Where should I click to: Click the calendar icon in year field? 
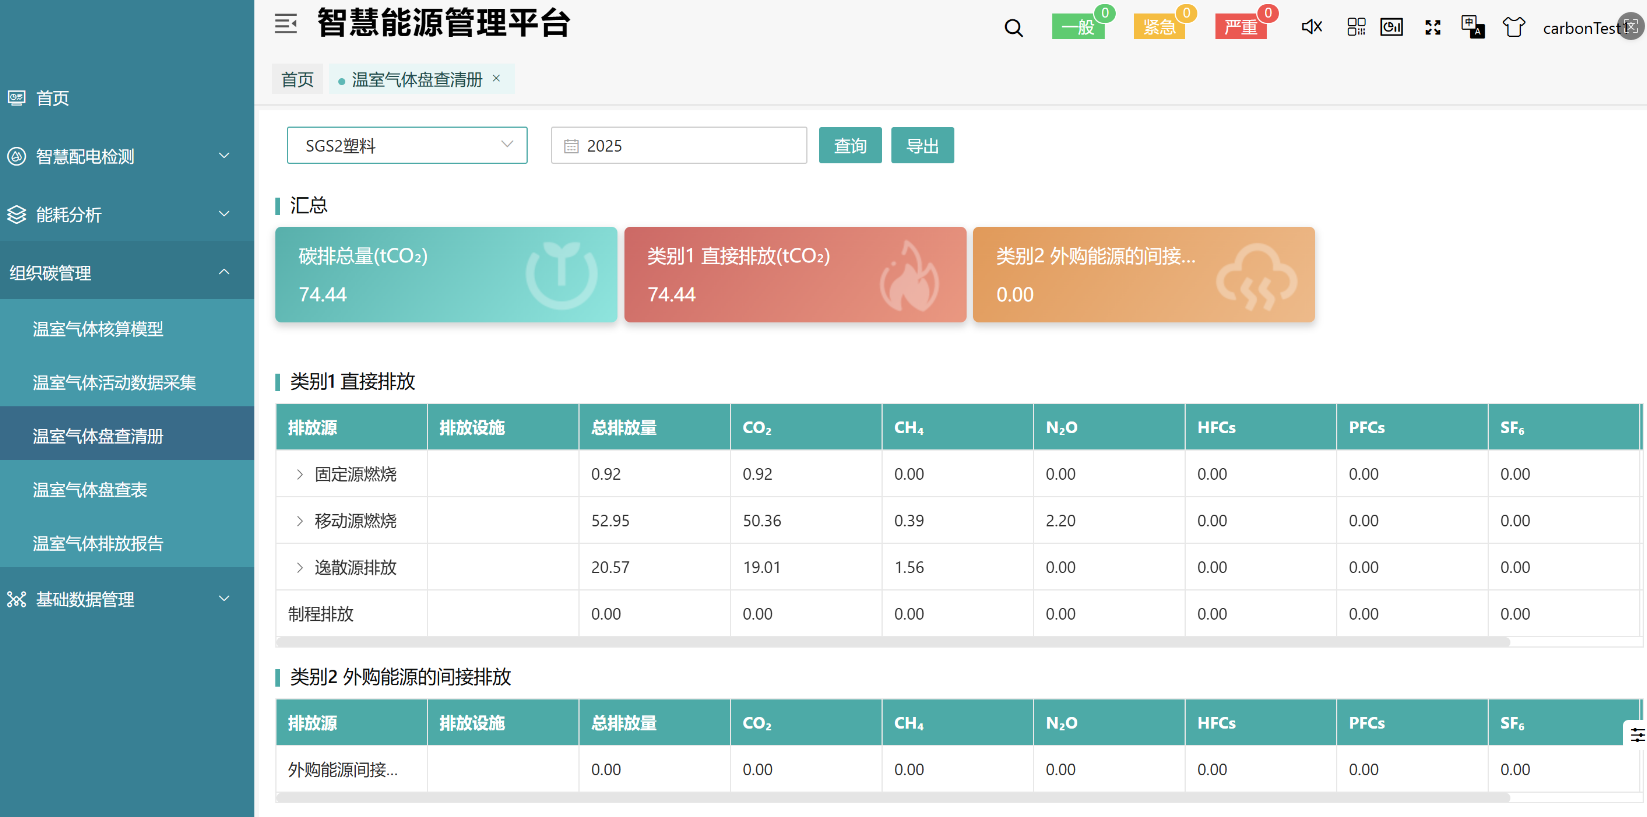click(572, 146)
